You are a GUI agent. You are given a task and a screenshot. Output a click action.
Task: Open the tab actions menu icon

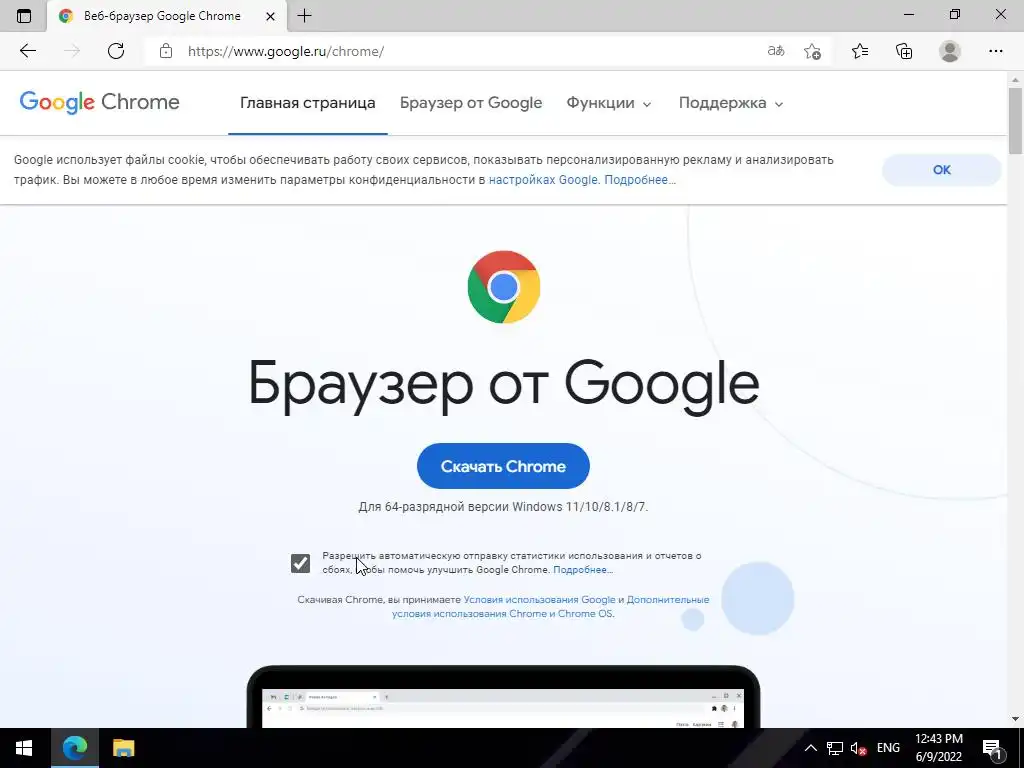click(24, 16)
